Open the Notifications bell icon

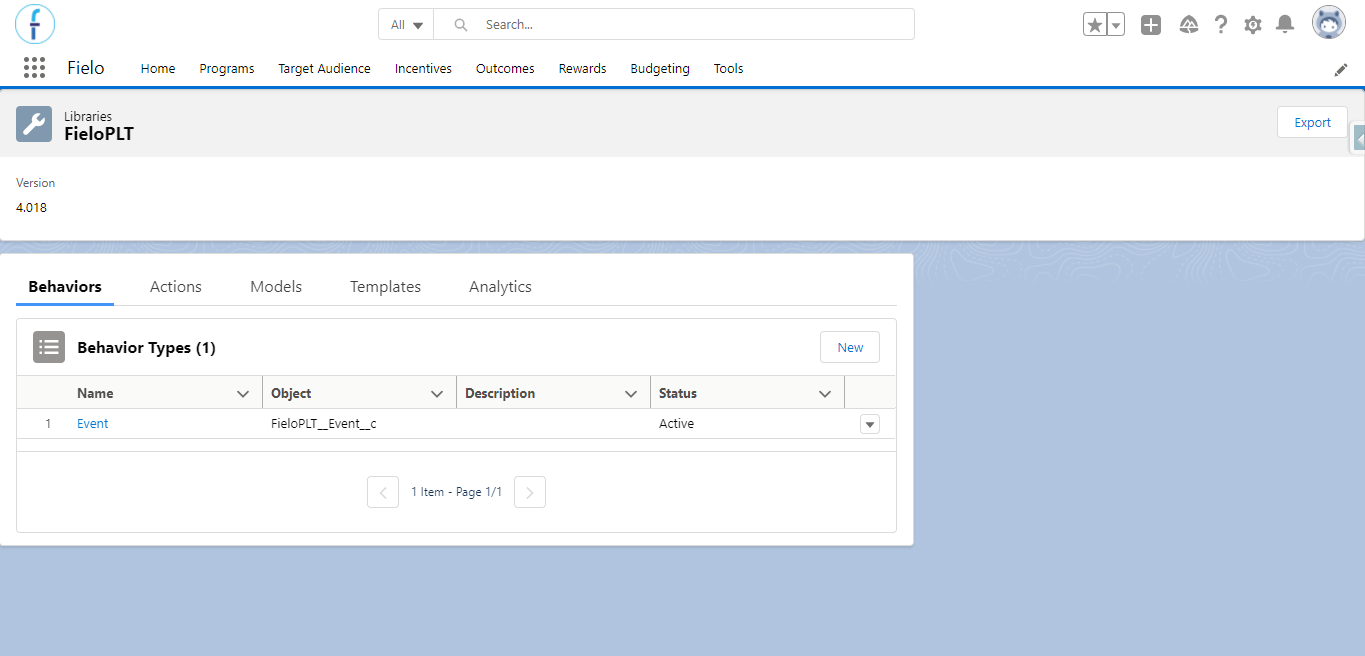click(x=1285, y=25)
